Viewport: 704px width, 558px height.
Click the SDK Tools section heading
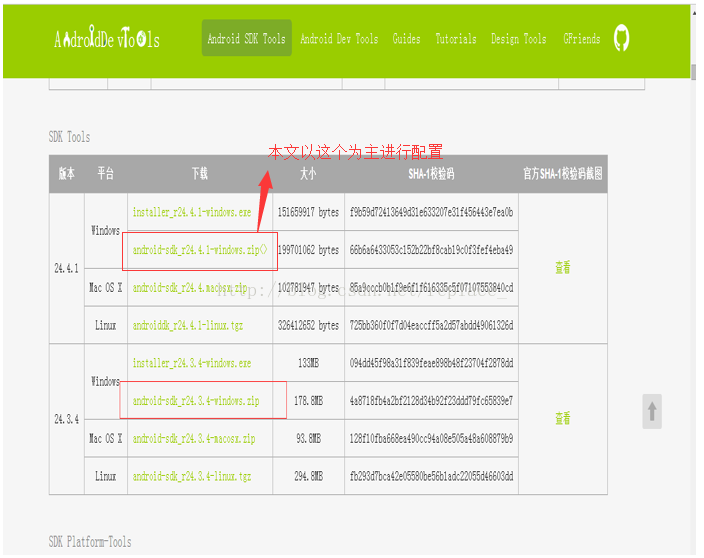coord(70,137)
